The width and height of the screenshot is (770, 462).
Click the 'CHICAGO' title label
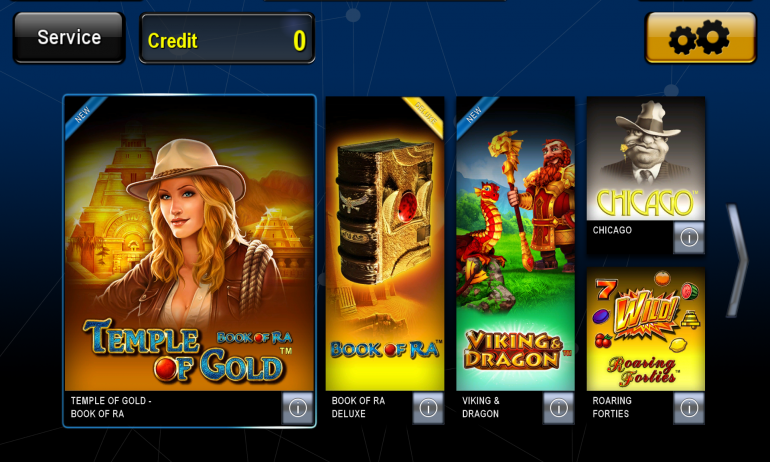612,230
